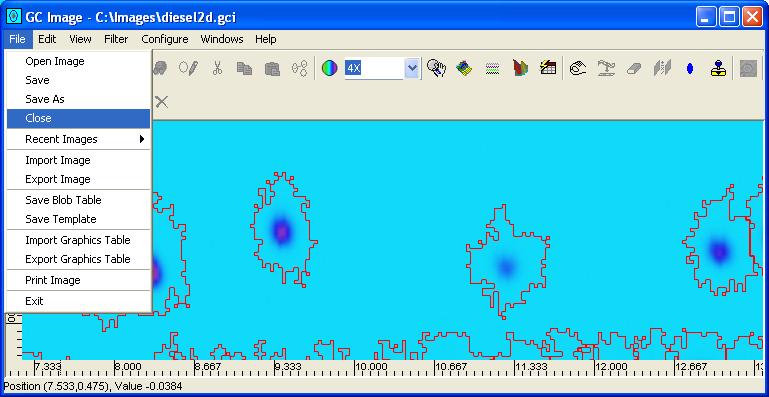Open the Filter menu
The width and height of the screenshot is (769, 397).
pyautogui.click(x=116, y=39)
